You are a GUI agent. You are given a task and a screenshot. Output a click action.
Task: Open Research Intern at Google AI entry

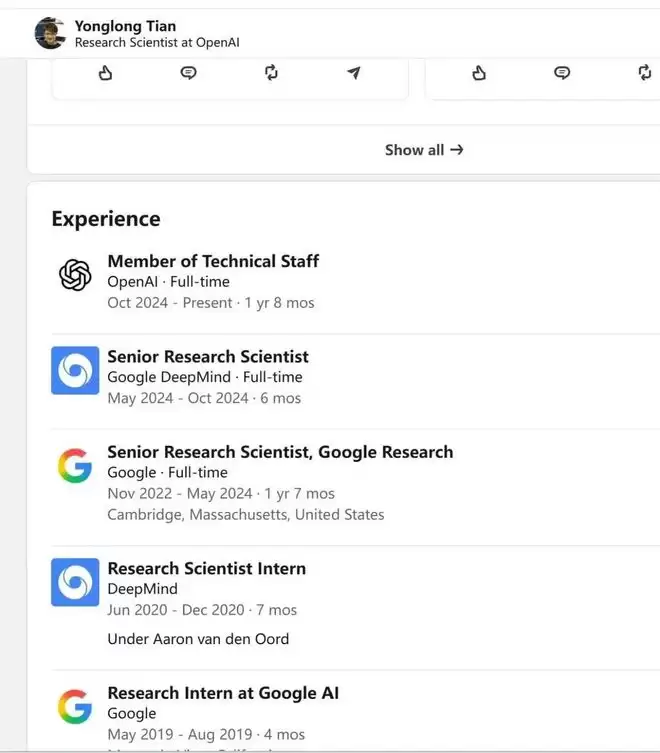point(223,693)
